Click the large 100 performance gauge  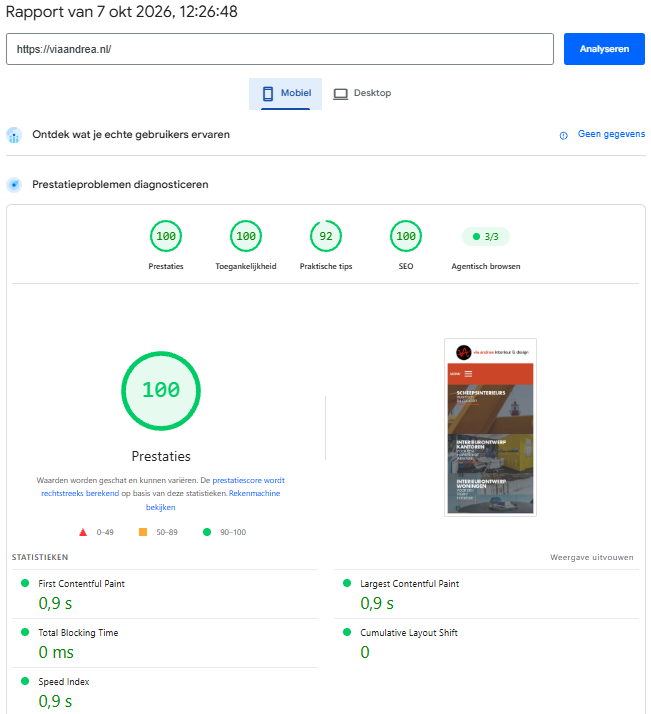click(x=161, y=391)
